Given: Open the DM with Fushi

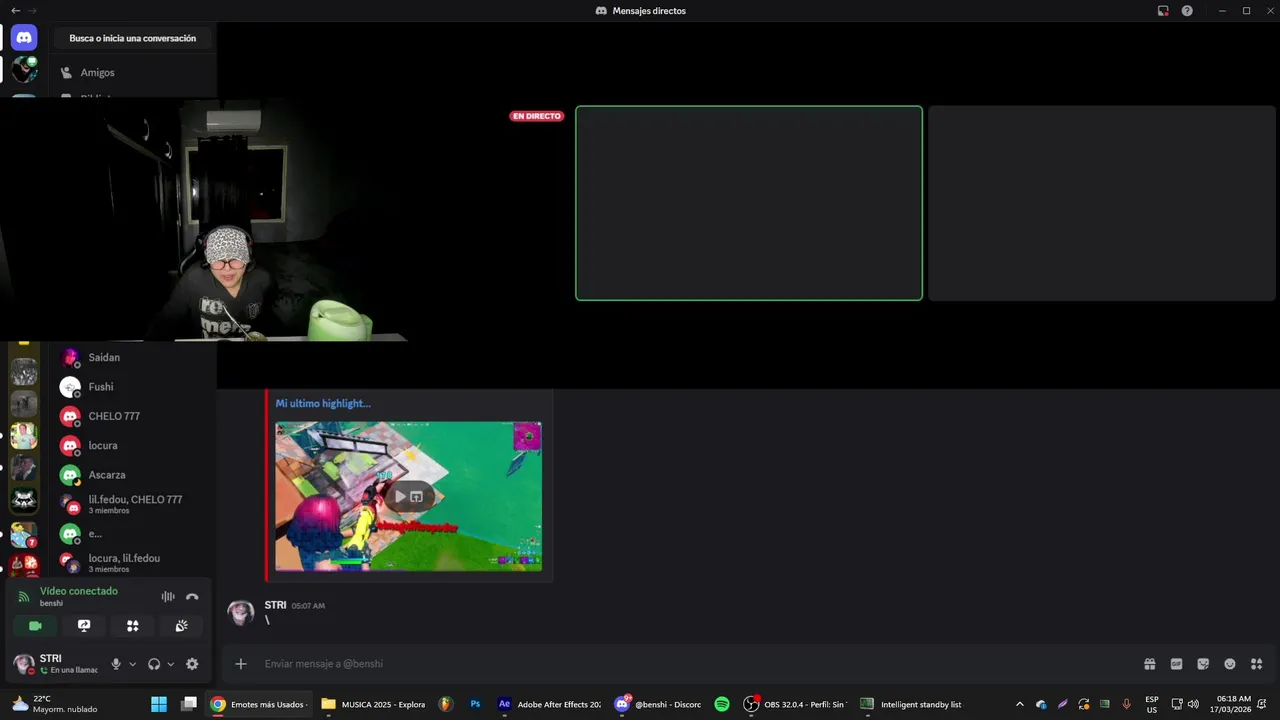Looking at the screenshot, I should point(134,387).
